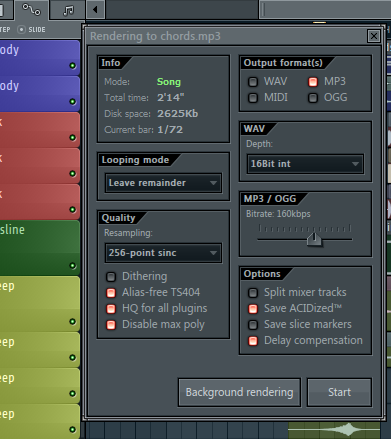This screenshot has width=391, height=439.
Task: Click the music note icon tab
Action: pyautogui.click(x=68, y=10)
